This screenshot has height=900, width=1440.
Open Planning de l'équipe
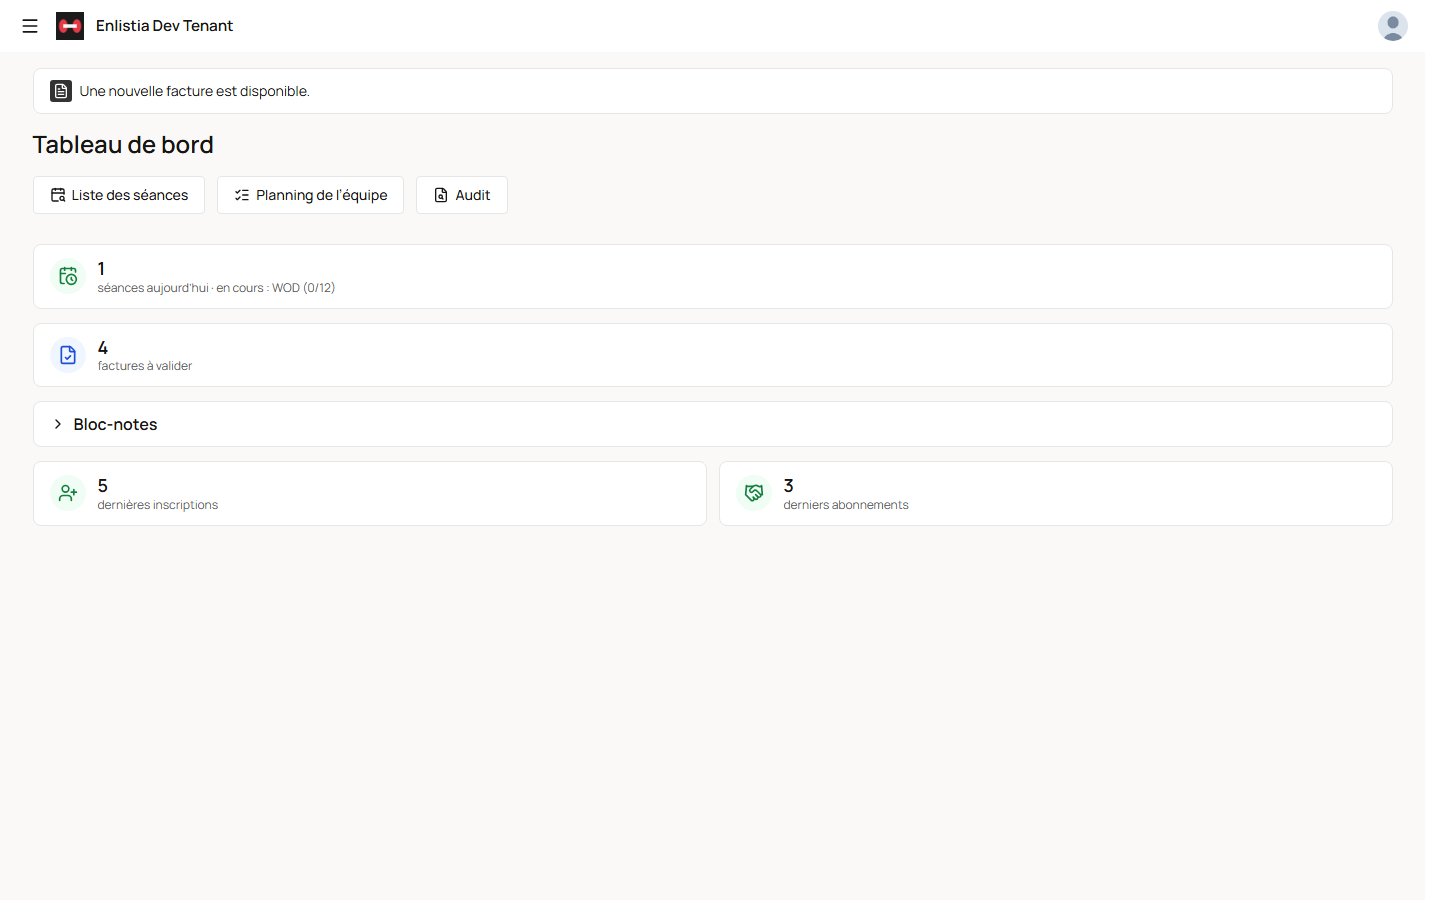point(310,195)
